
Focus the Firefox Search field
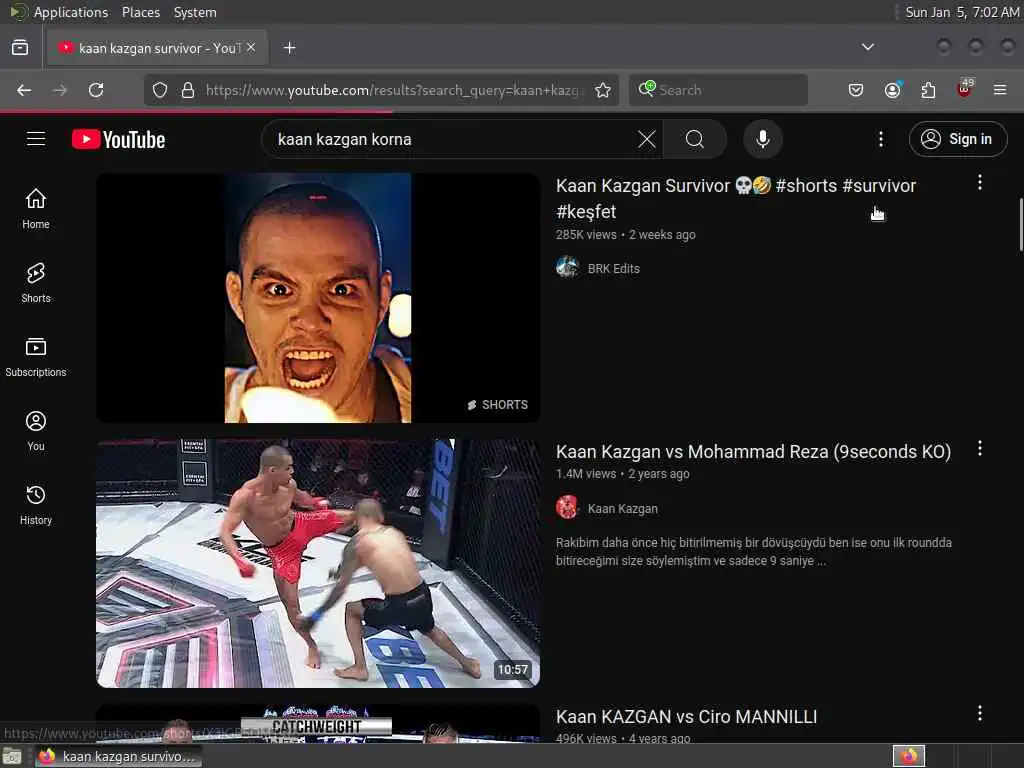pyautogui.click(x=718, y=90)
